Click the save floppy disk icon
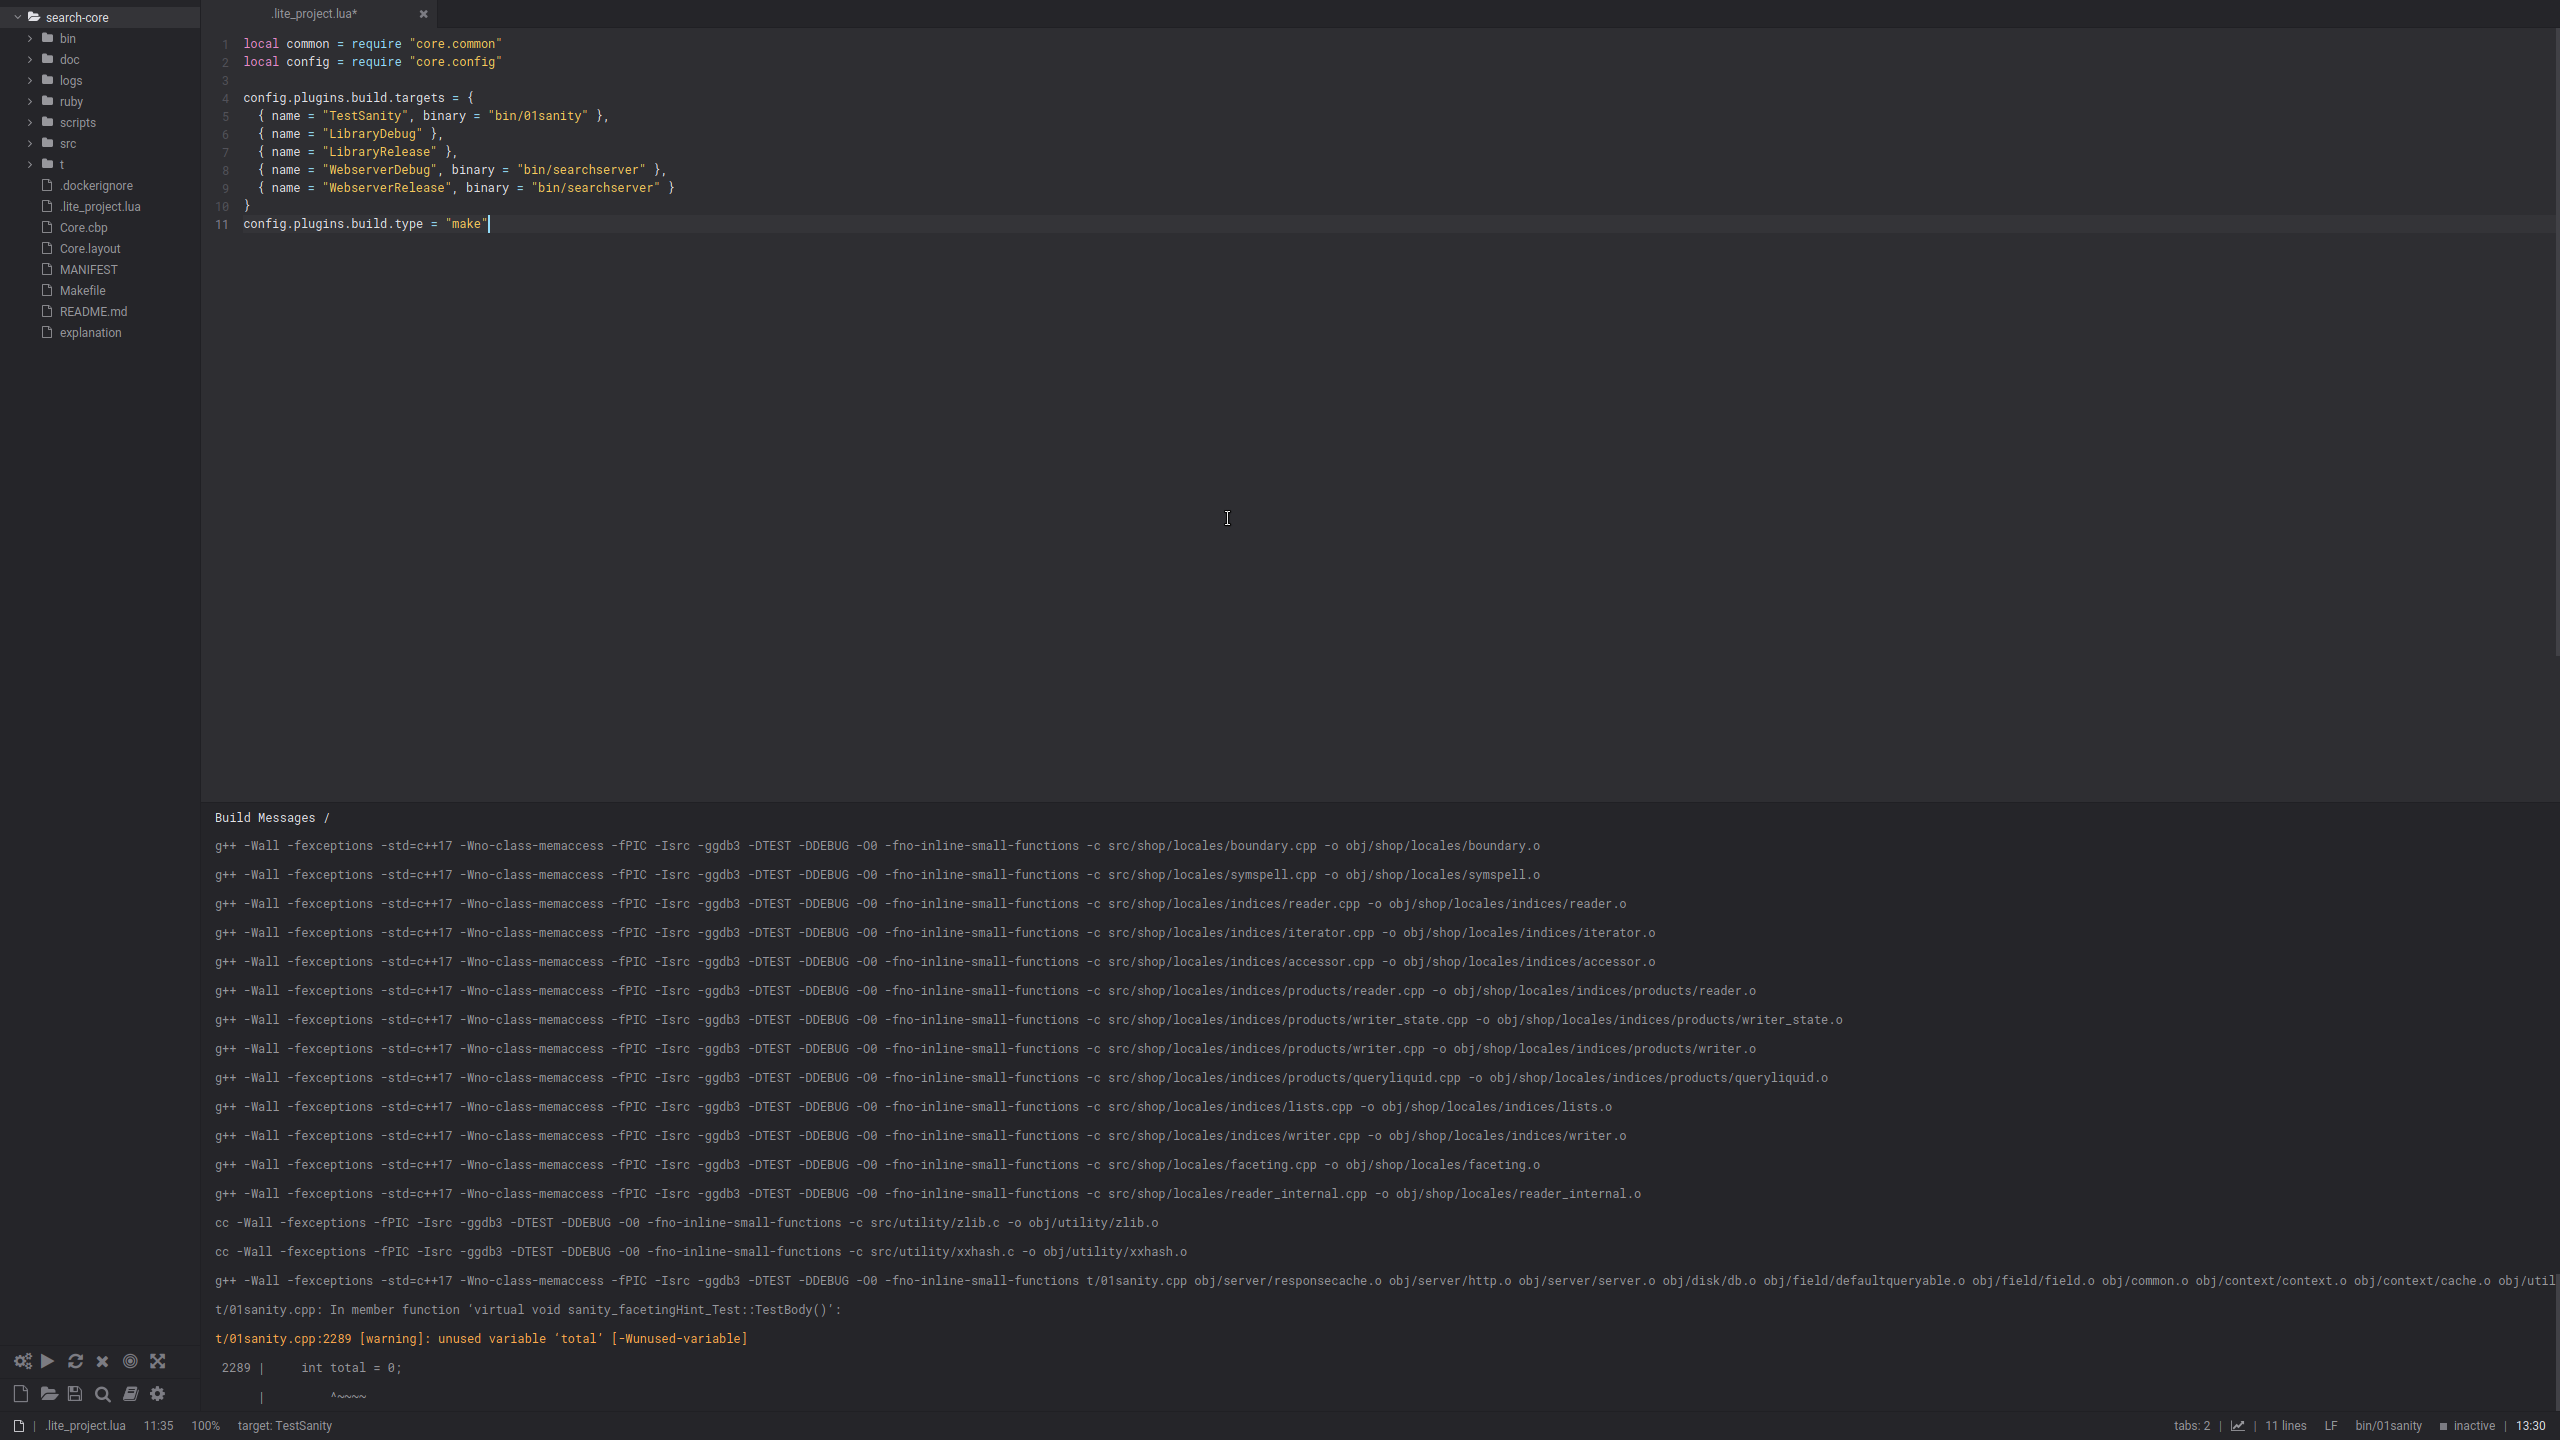 coord(75,1394)
